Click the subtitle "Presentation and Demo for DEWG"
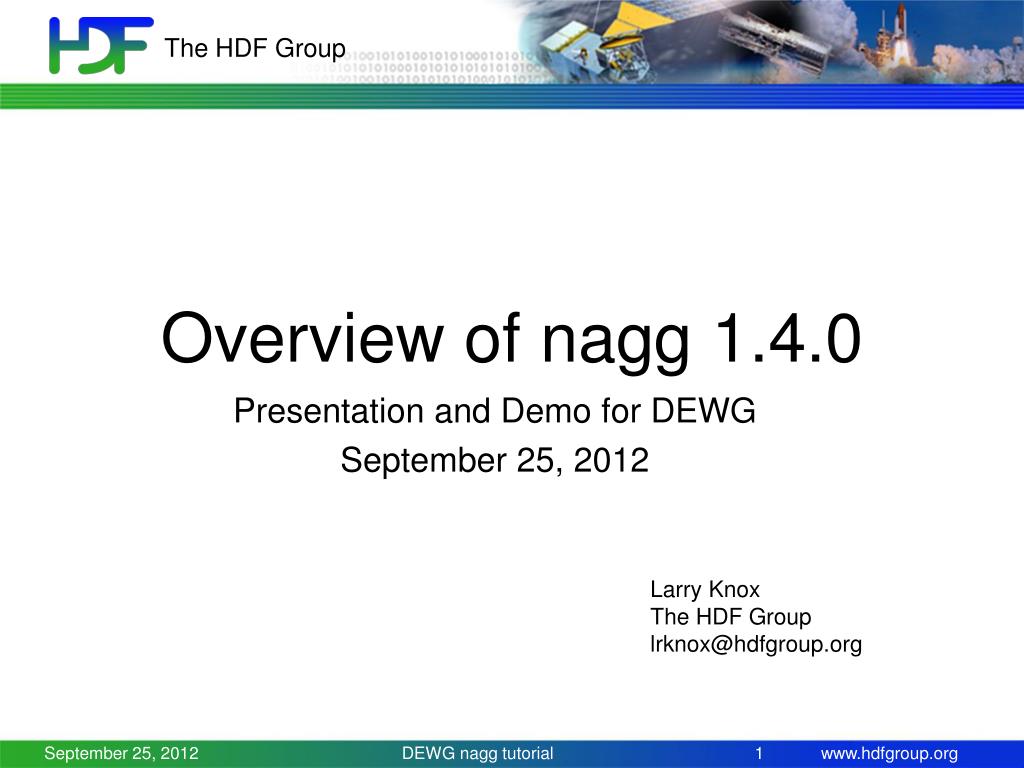This screenshot has height=768, width=1024. coord(494,411)
